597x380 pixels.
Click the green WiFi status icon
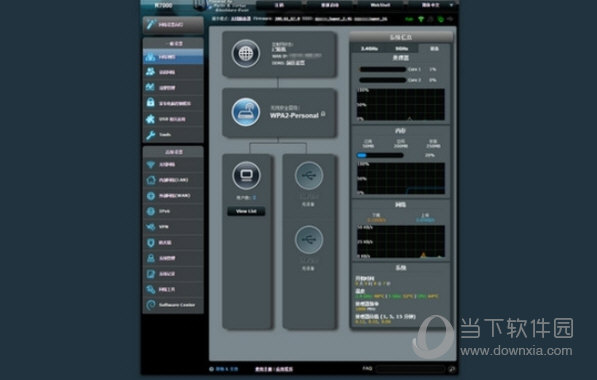pos(421,19)
